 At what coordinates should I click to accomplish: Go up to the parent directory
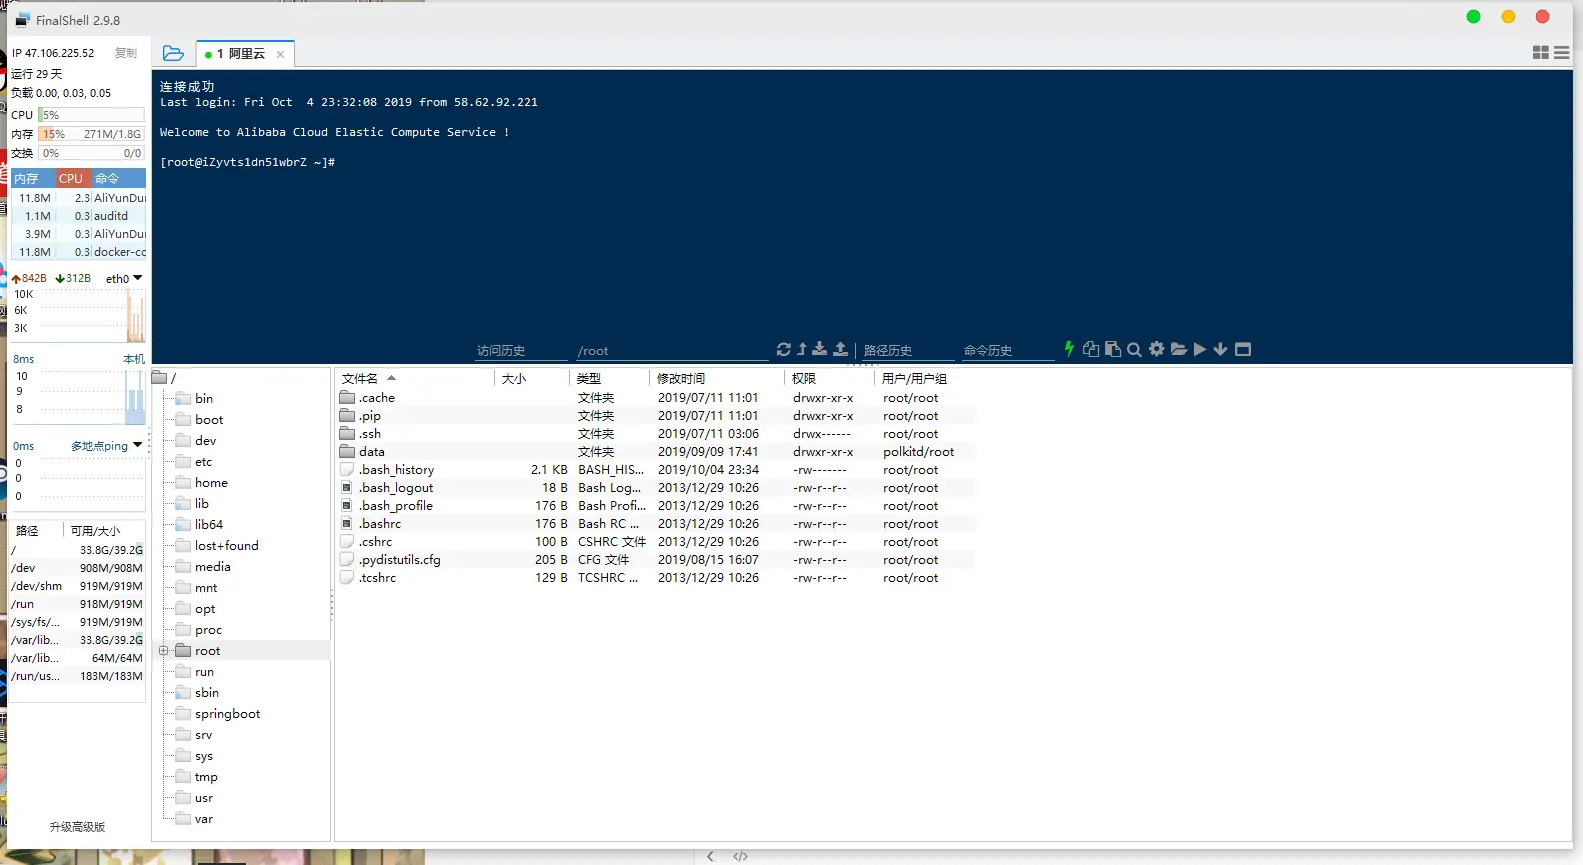coord(802,349)
